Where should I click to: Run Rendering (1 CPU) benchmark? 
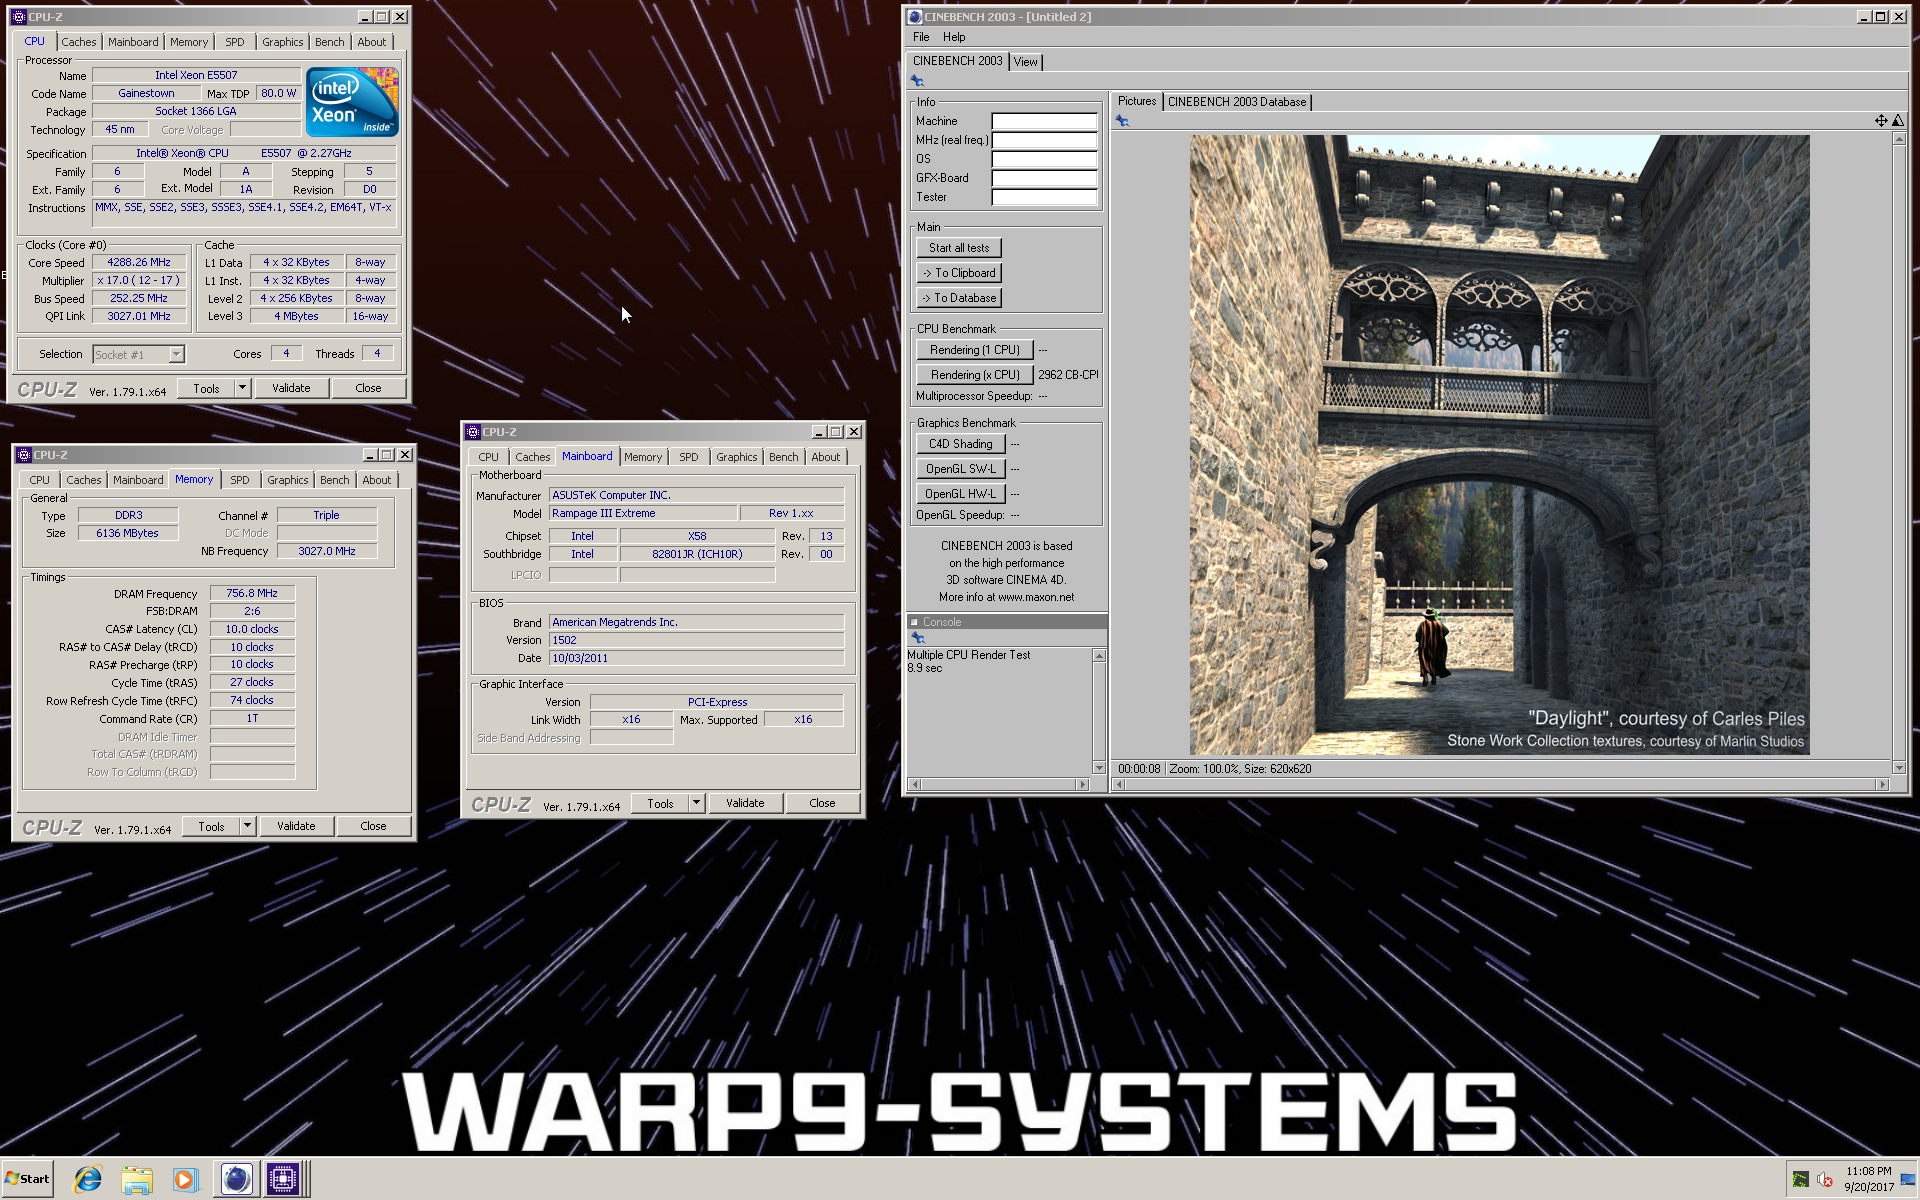pos(975,350)
